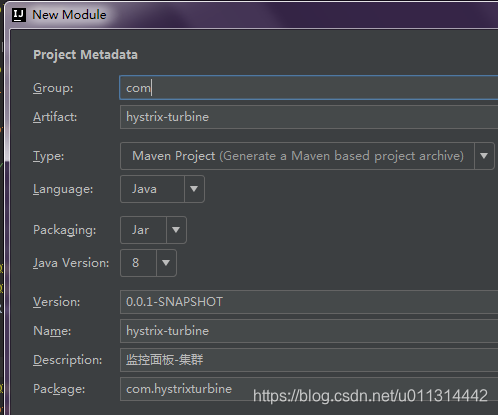Focus the Group input field
The width and height of the screenshot is (498, 415).
[x=309, y=88]
